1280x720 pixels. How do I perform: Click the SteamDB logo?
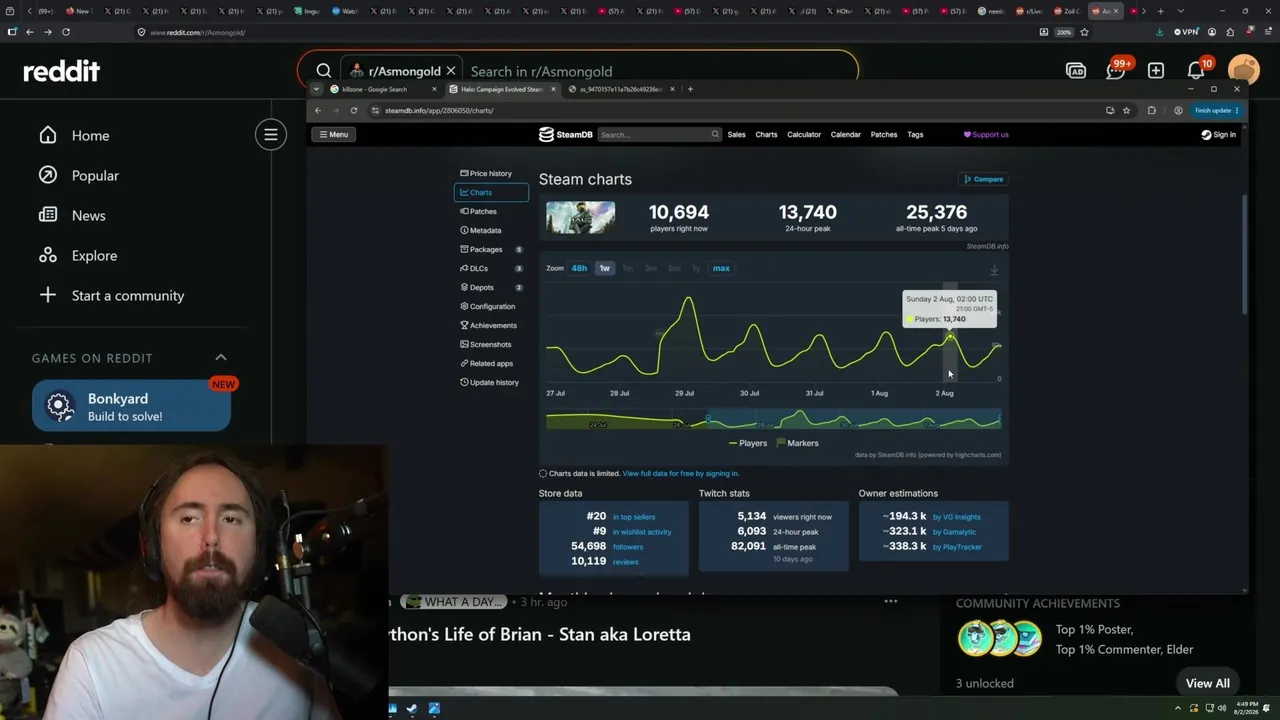pyautogui.click(x=566, y=134)
